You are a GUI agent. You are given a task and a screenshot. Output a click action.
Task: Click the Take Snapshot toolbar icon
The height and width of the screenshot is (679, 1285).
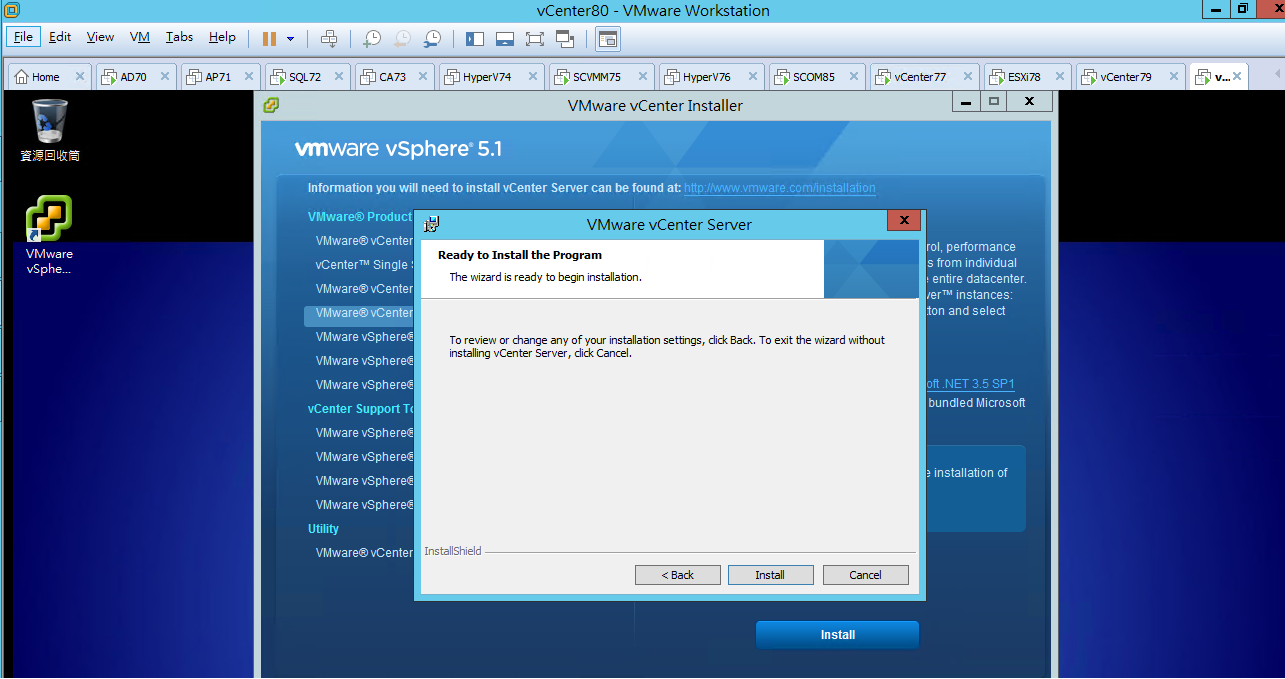(372, 39)
